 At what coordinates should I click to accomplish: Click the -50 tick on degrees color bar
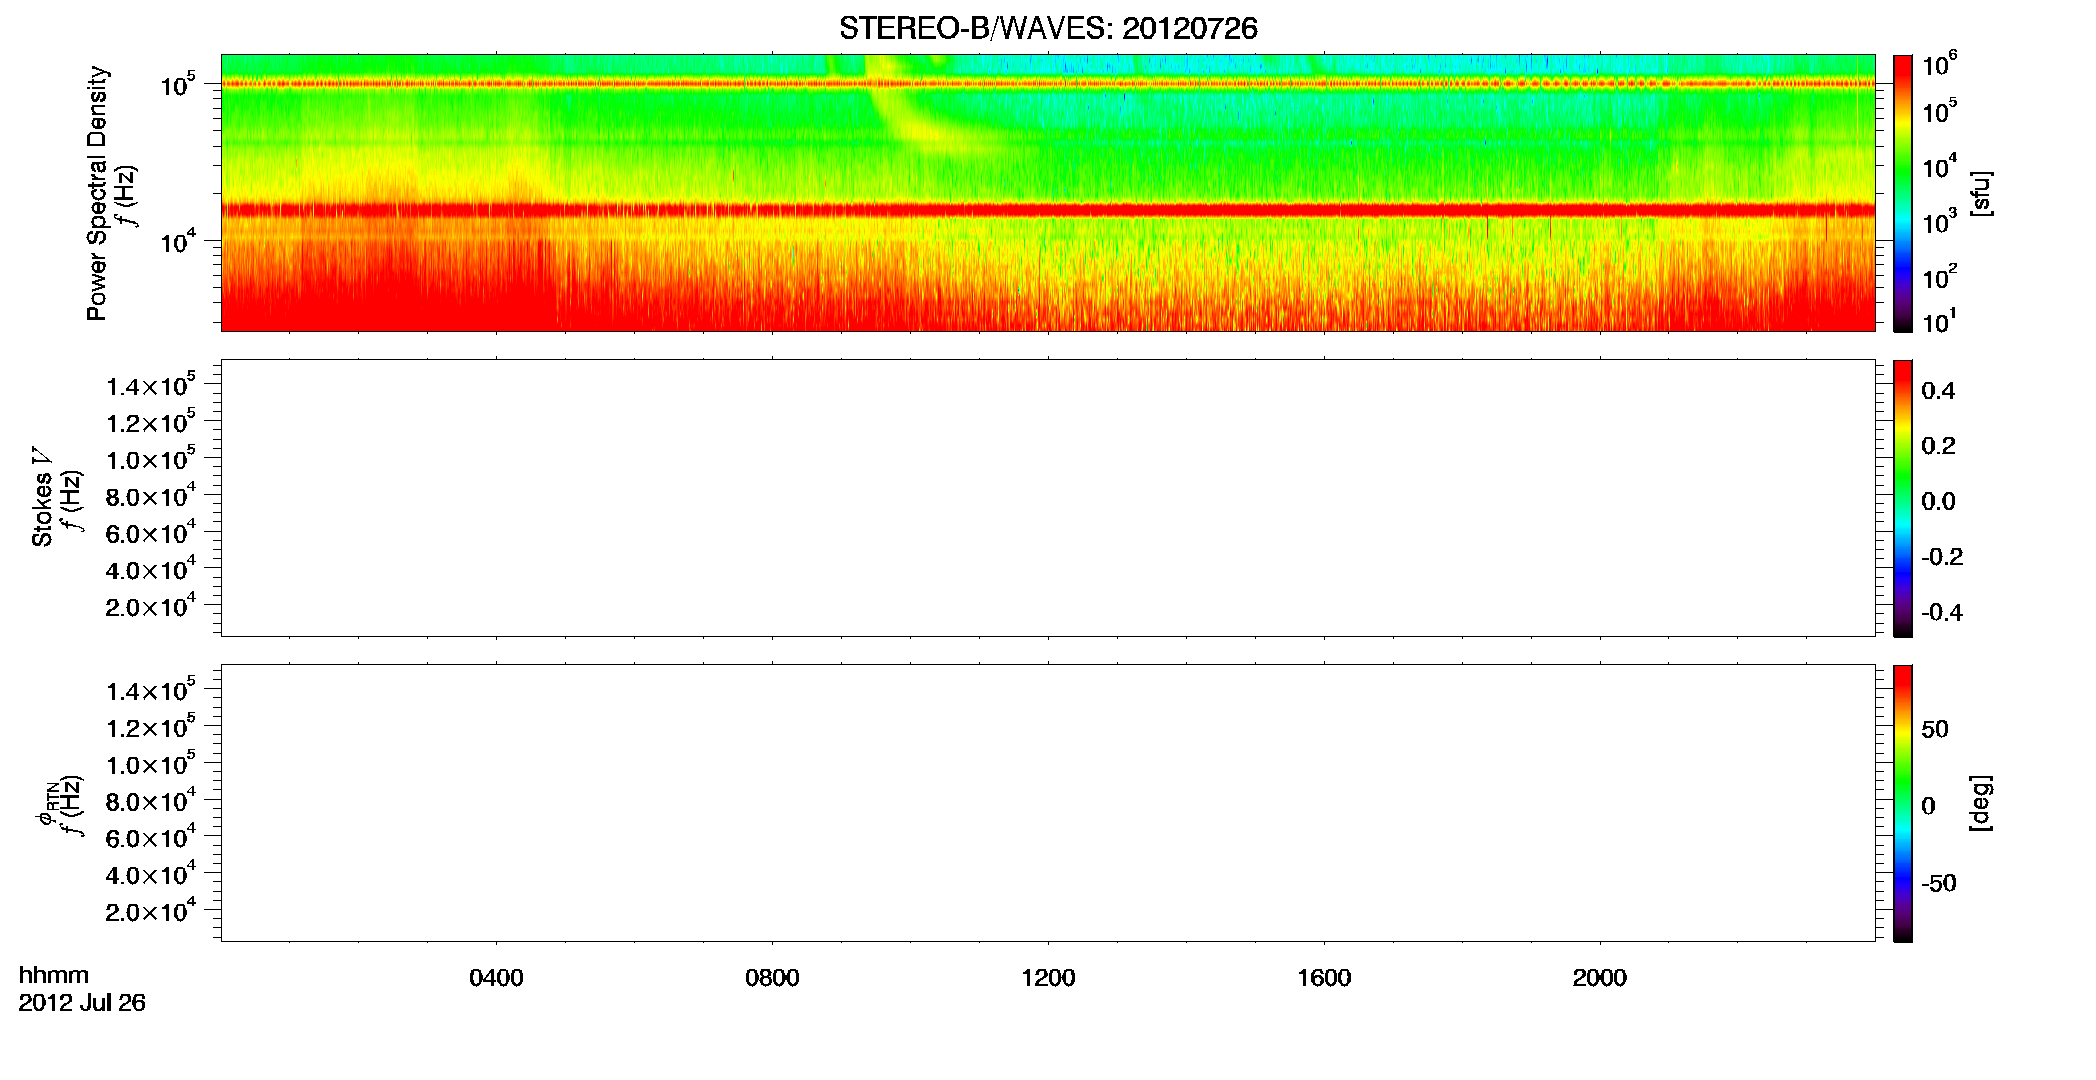[x=1938, y=883]
